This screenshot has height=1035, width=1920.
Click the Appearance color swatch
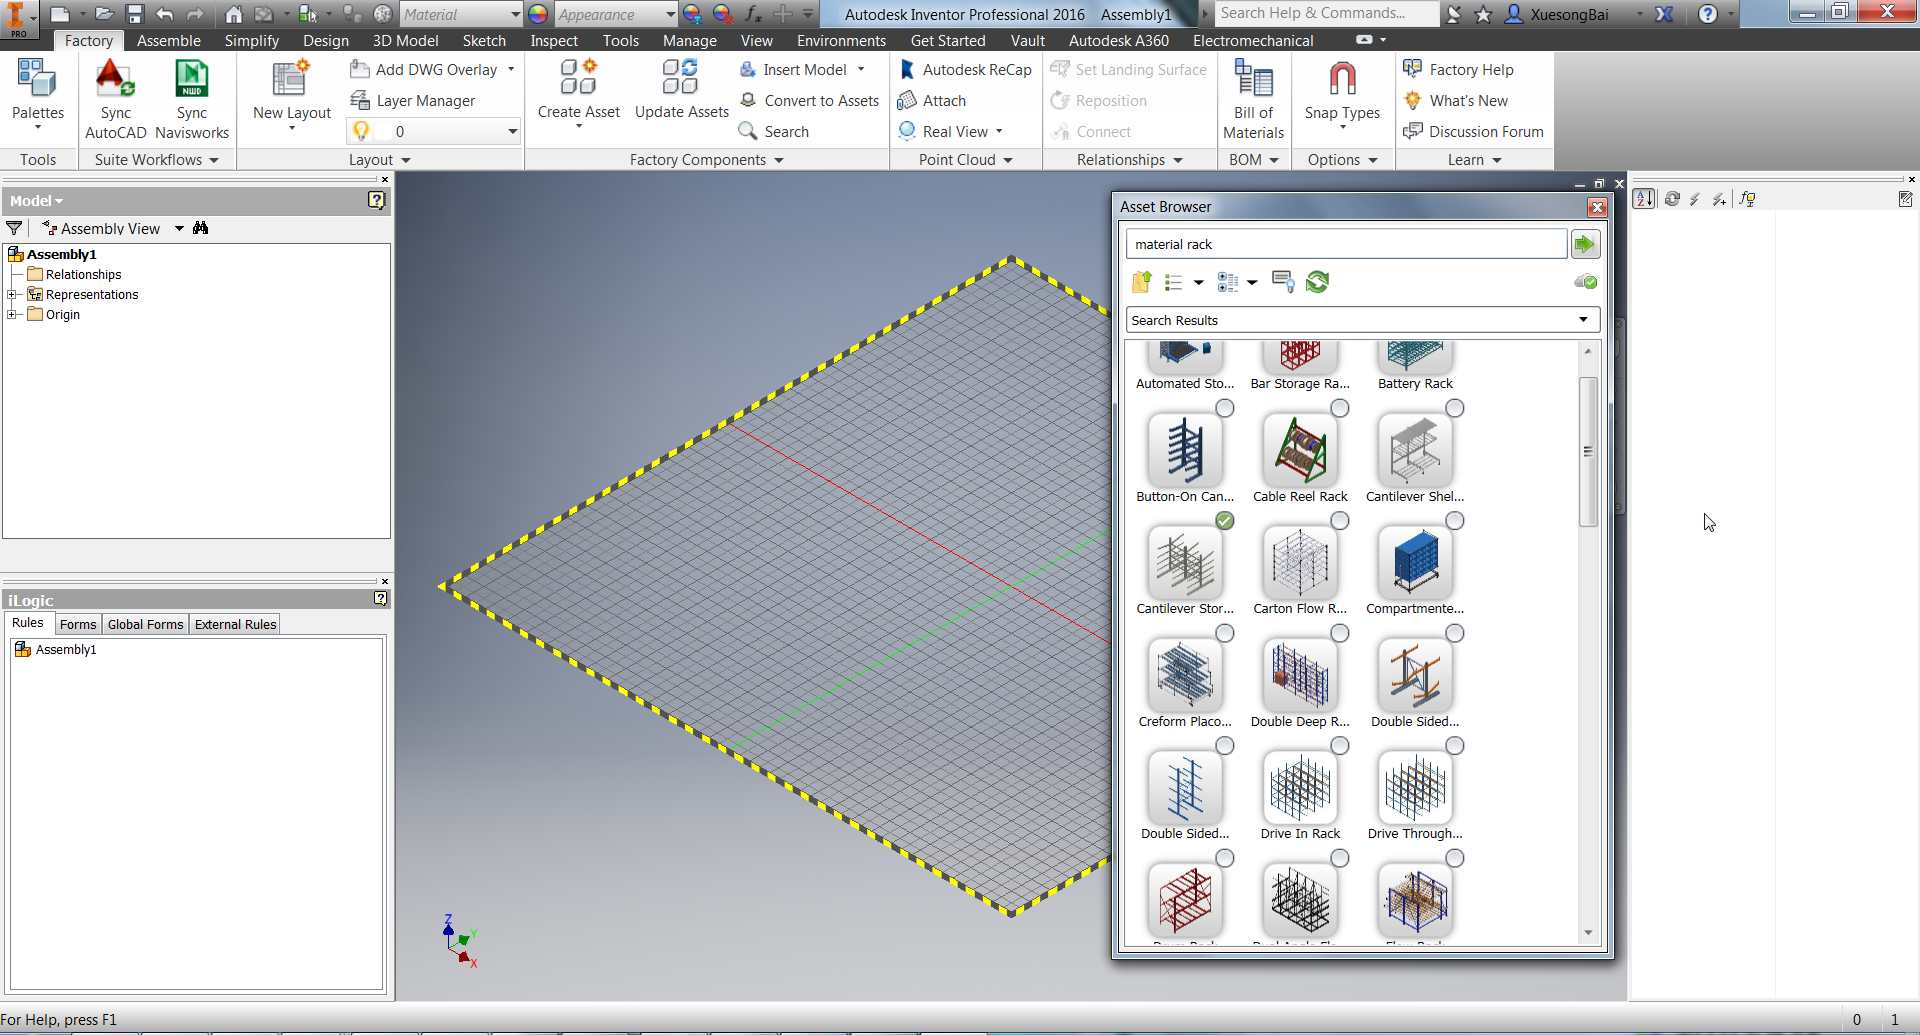(537, 14)
